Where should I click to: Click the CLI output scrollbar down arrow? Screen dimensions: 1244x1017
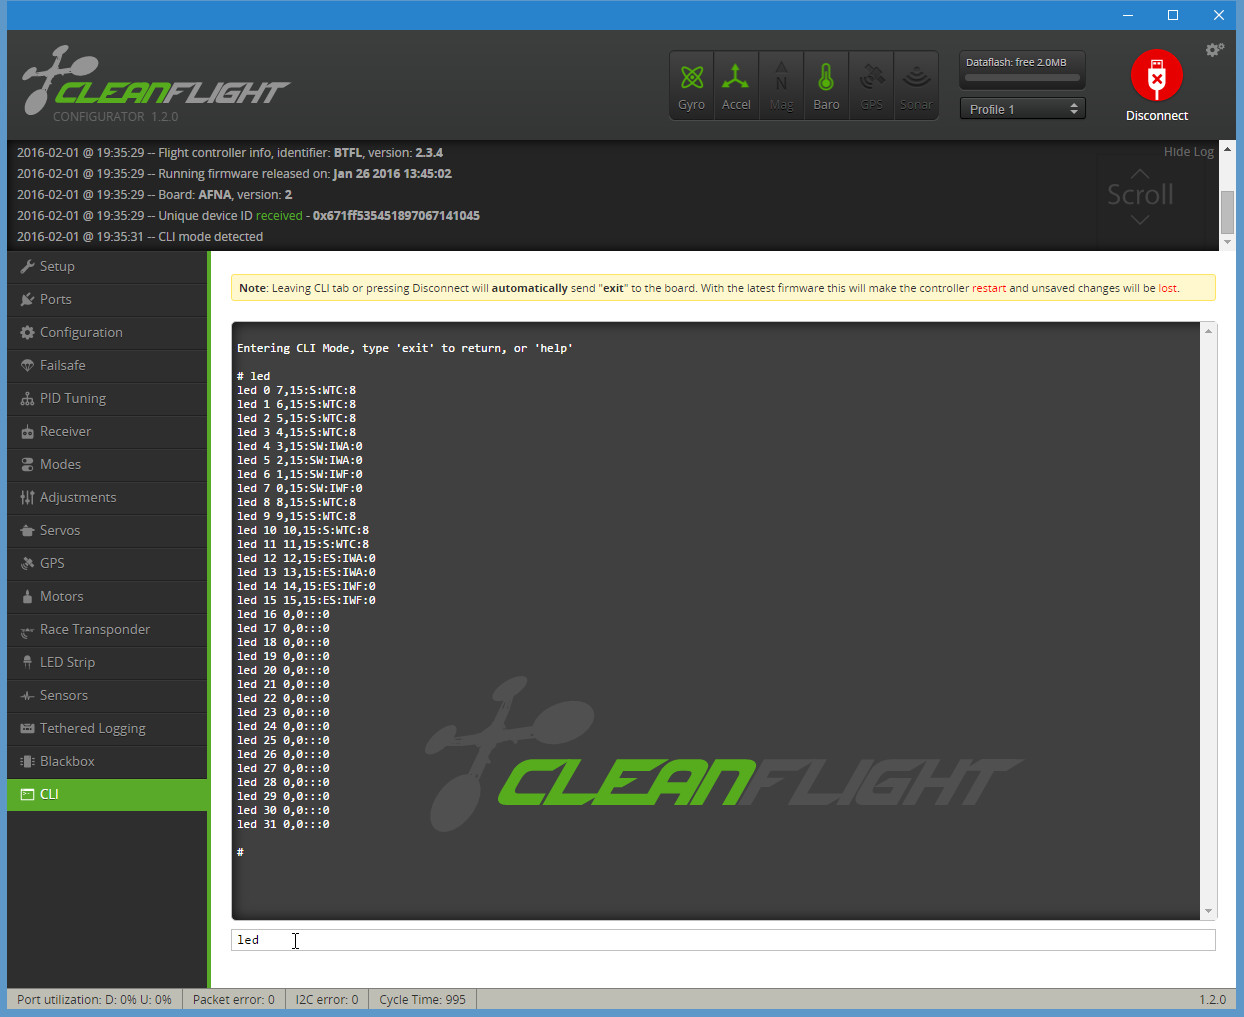(1209, 911)
